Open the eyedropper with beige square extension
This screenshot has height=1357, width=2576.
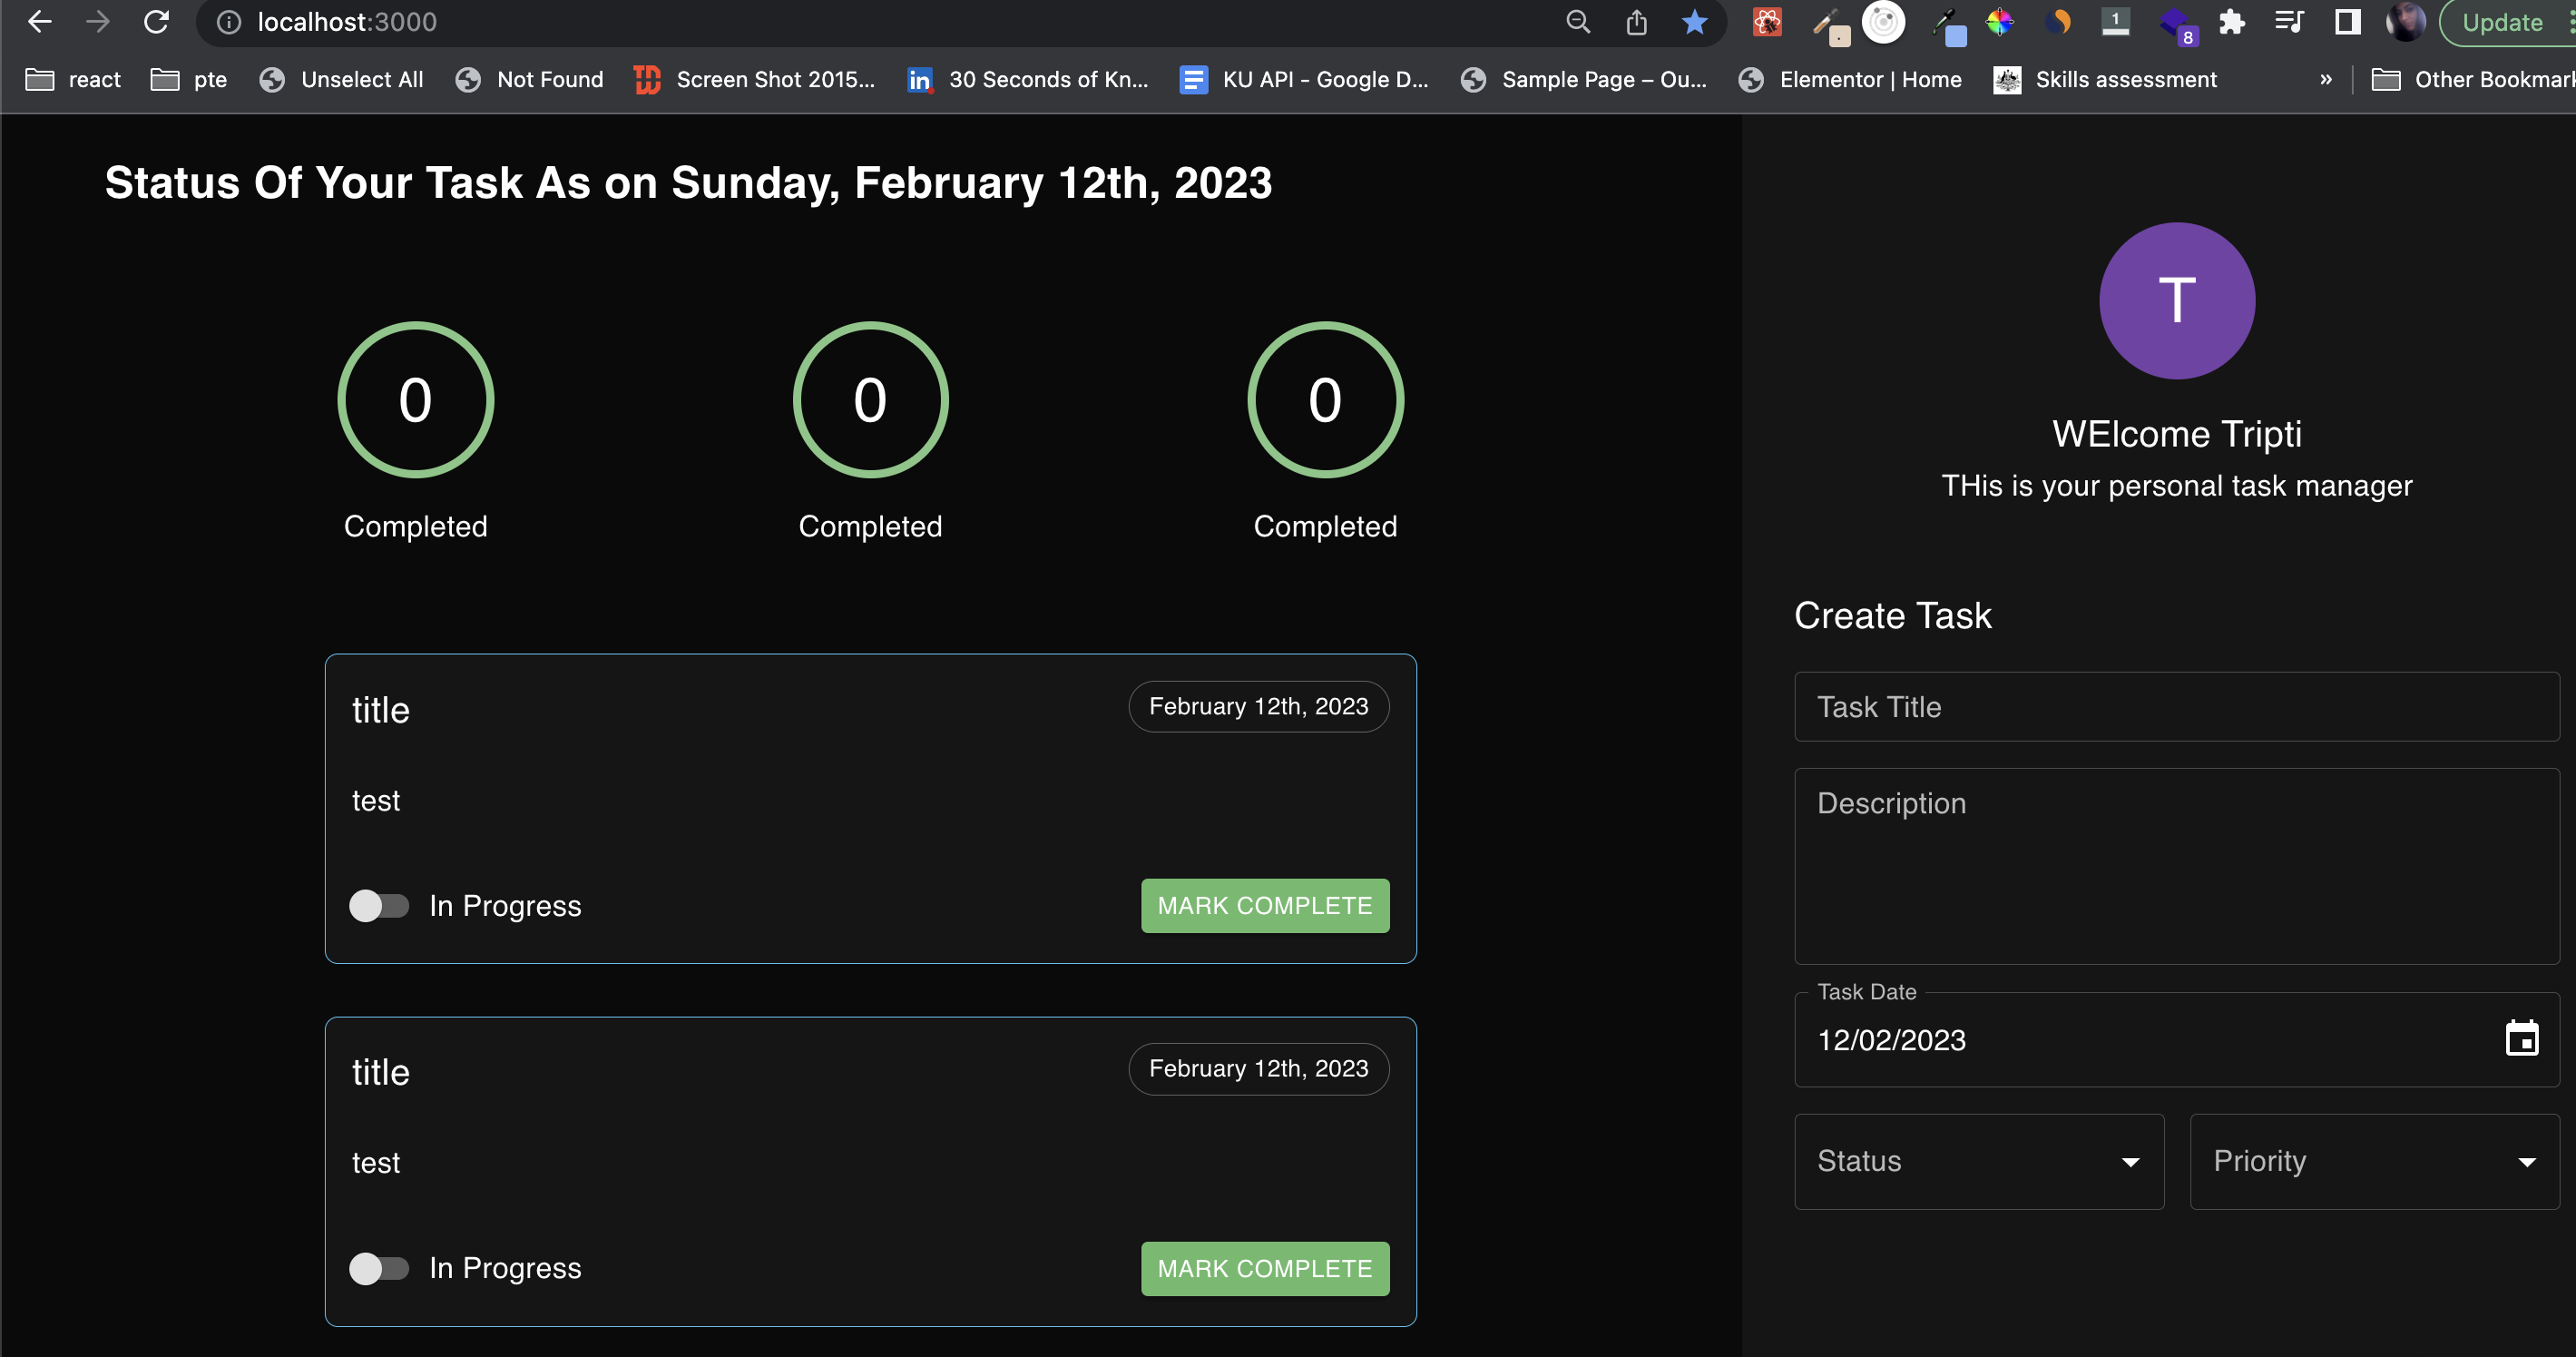[1830, 25]
